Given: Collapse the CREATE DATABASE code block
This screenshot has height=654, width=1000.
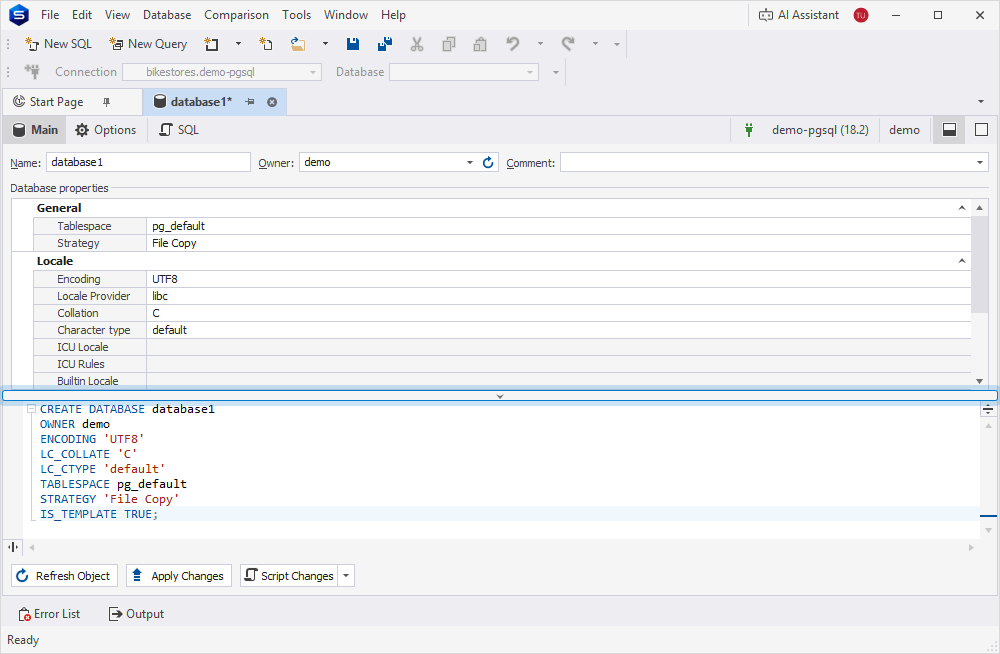Looking at the screenshot, I should (x=31, y=409).
